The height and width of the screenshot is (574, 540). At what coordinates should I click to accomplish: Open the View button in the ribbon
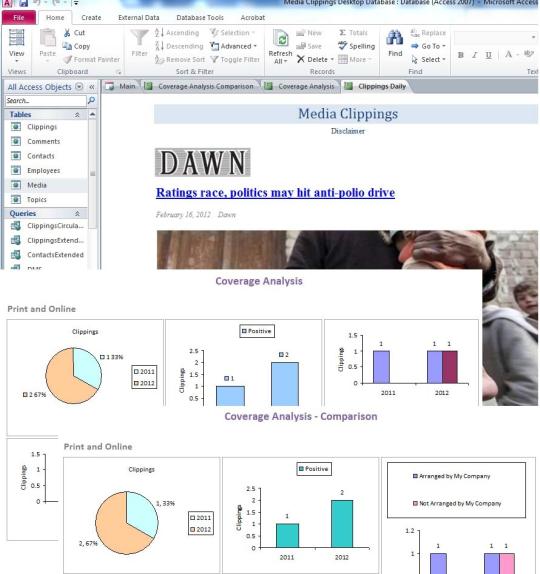pyautogui.click(x=16, y=46)
